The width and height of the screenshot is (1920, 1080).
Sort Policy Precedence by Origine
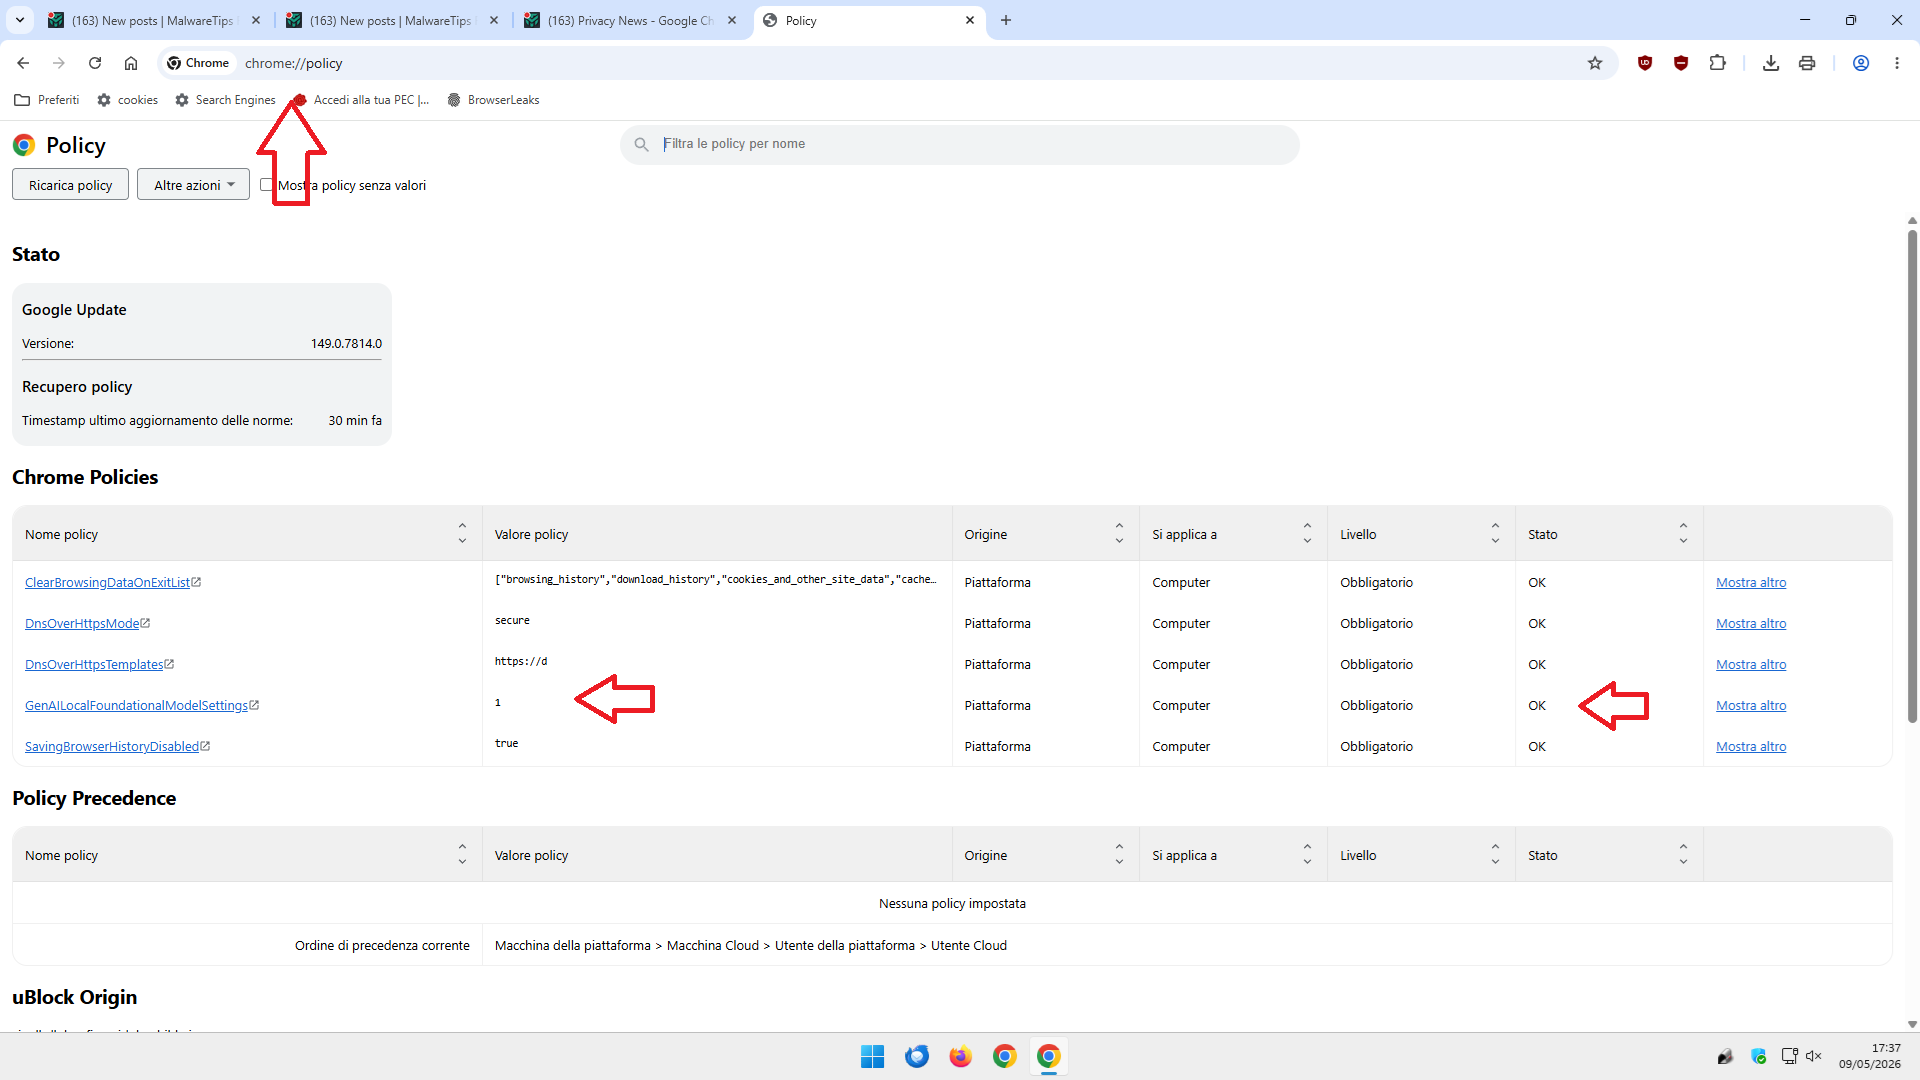click(x=1119, y=855)
